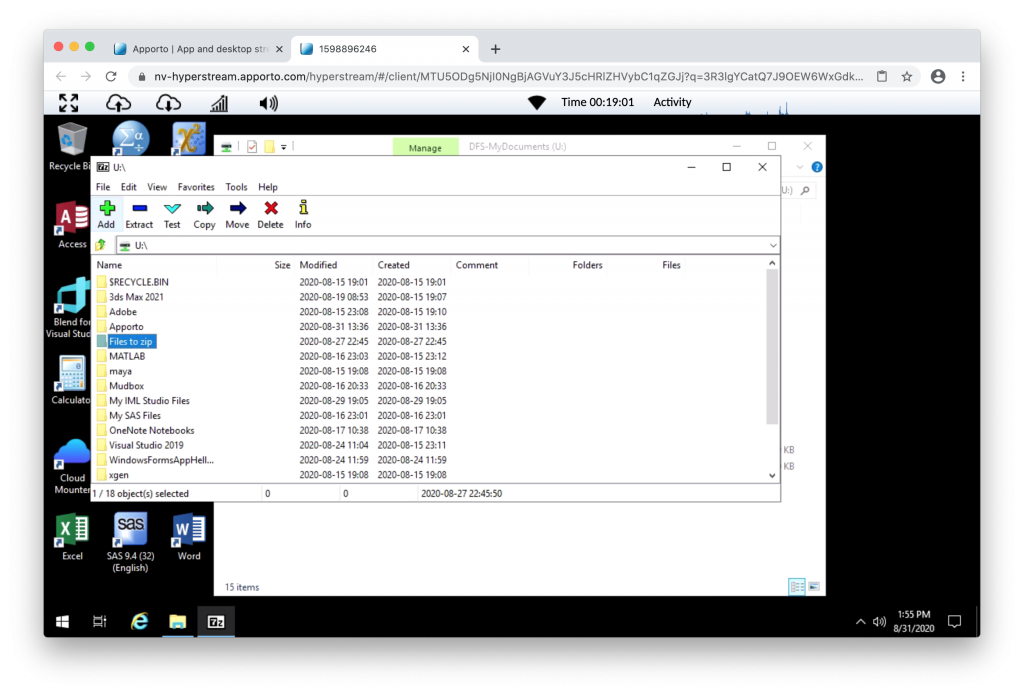Expand the U:\ address path dropdown
The height and width of the screenshot is (695, 1024).
pyautogui.click(x=773, y=246)
